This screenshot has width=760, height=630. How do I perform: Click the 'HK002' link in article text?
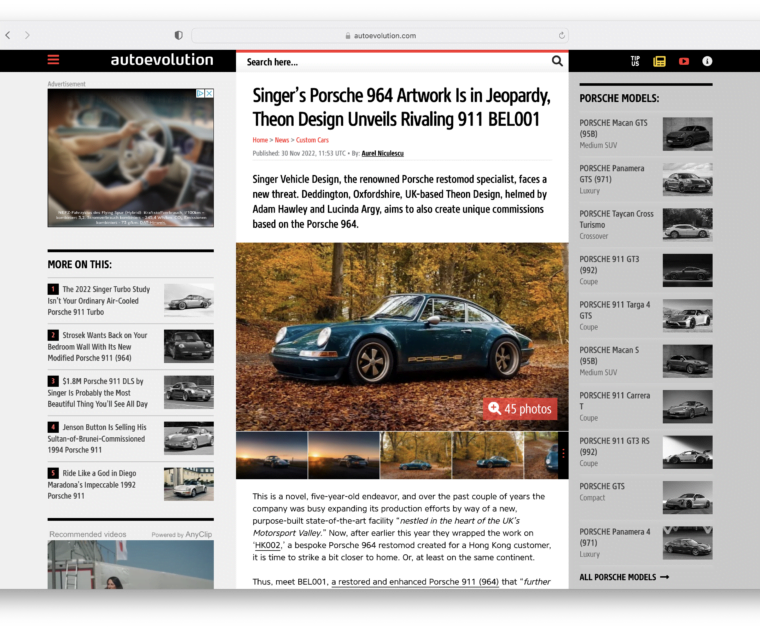[x=268, y=546]
